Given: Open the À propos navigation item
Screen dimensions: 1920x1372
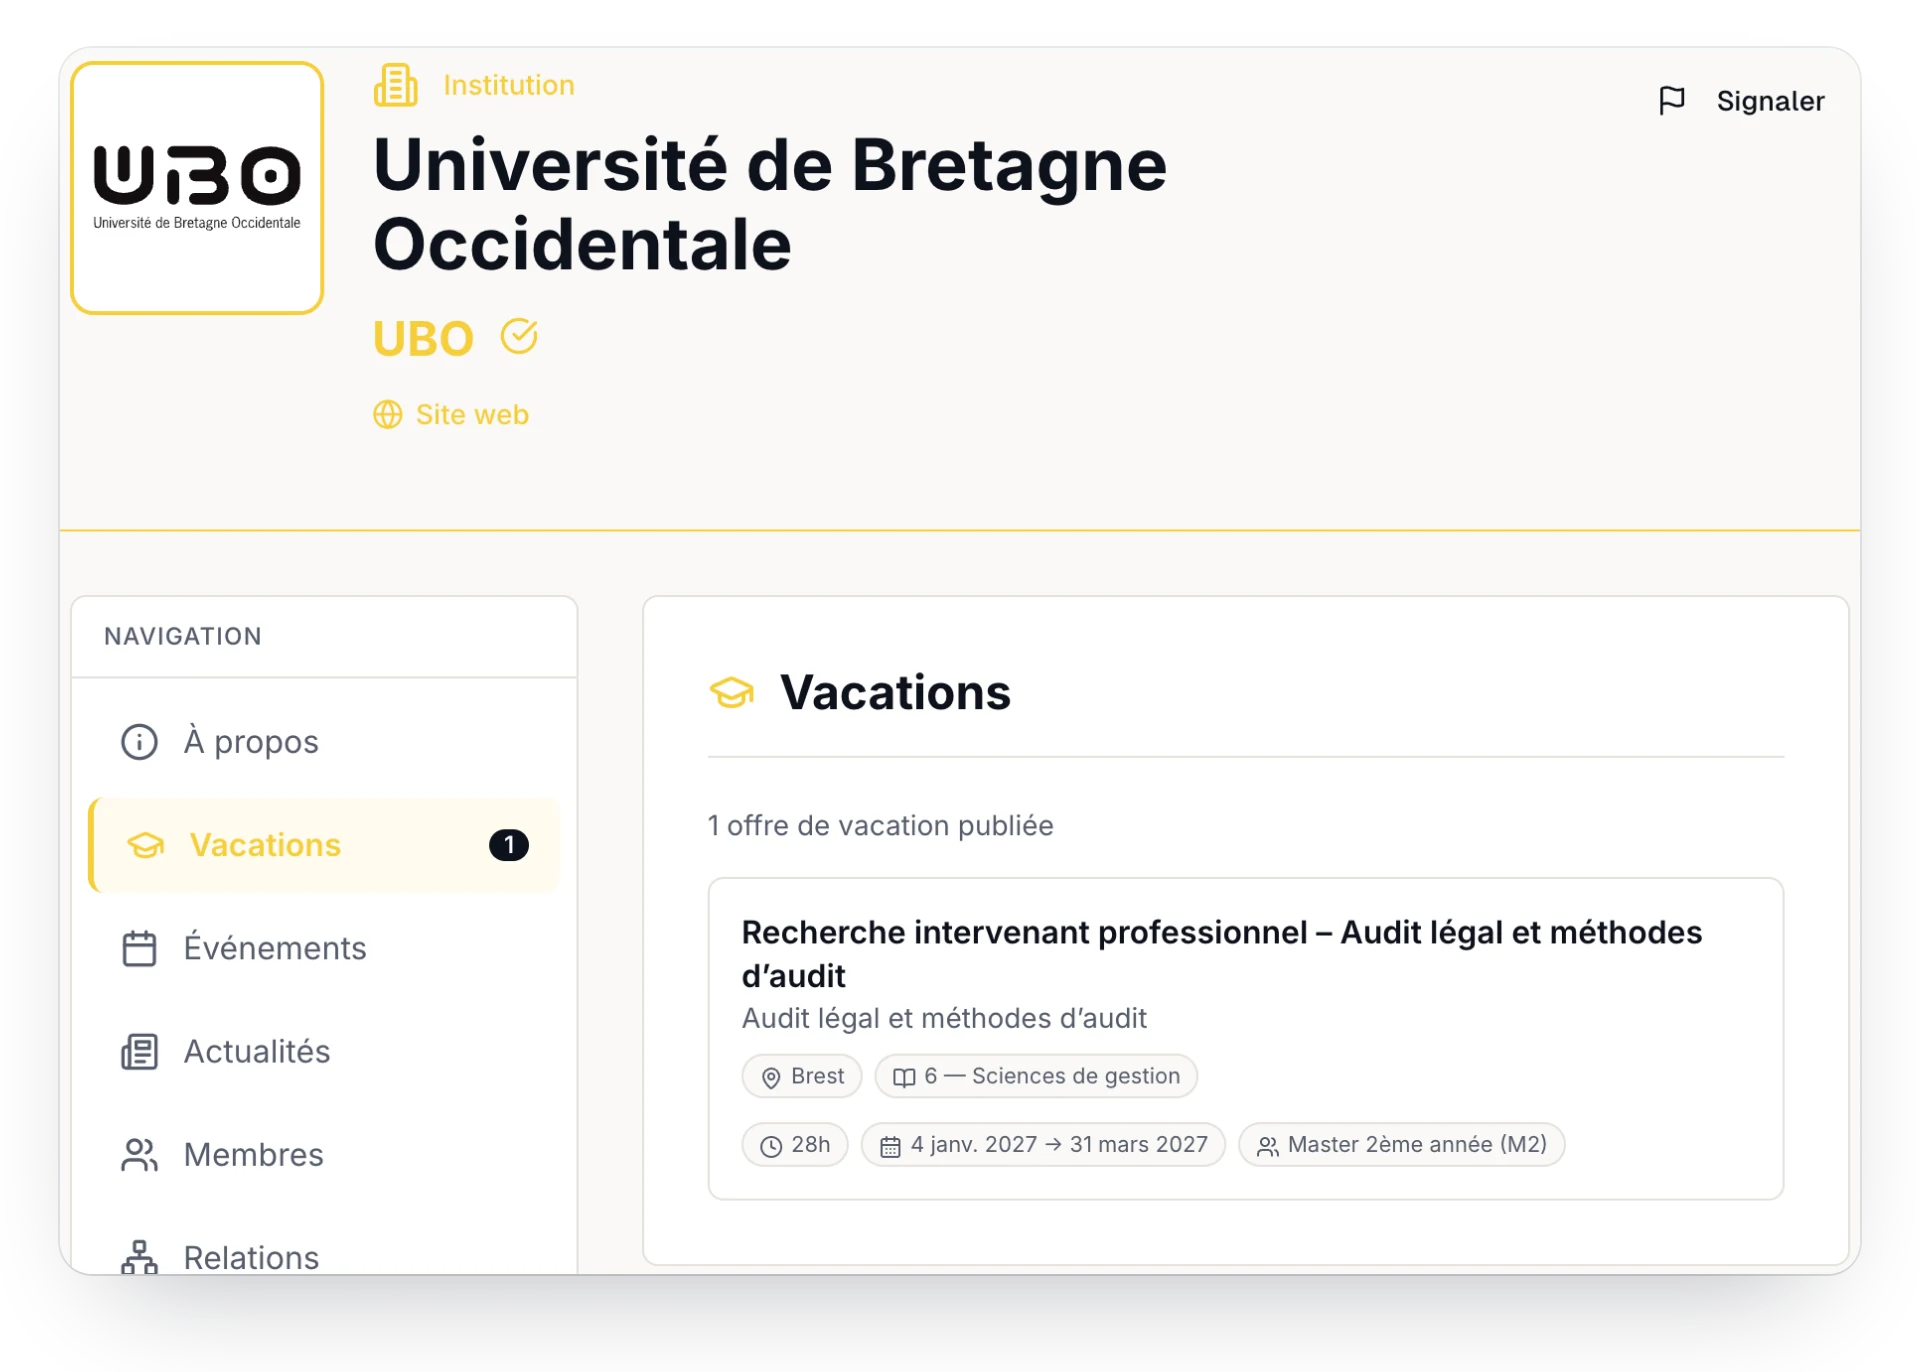Looking at the screenshot, I should pos(324,742).
